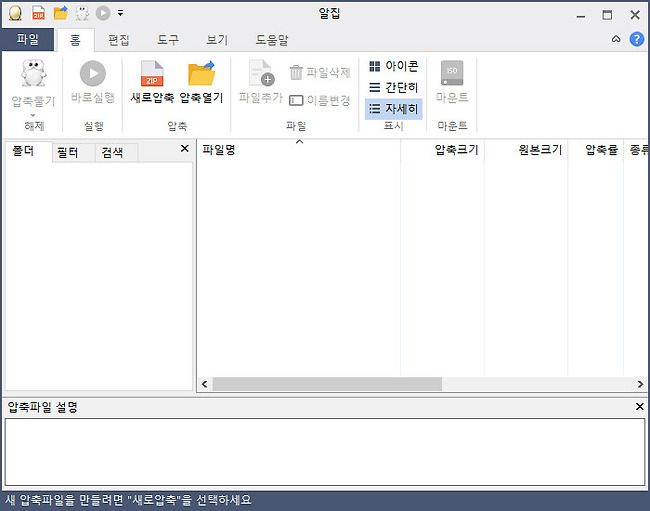Screen dimensions: 650x511
Task: Close the 압축파일 설명 panel
Action: [640, 407]
